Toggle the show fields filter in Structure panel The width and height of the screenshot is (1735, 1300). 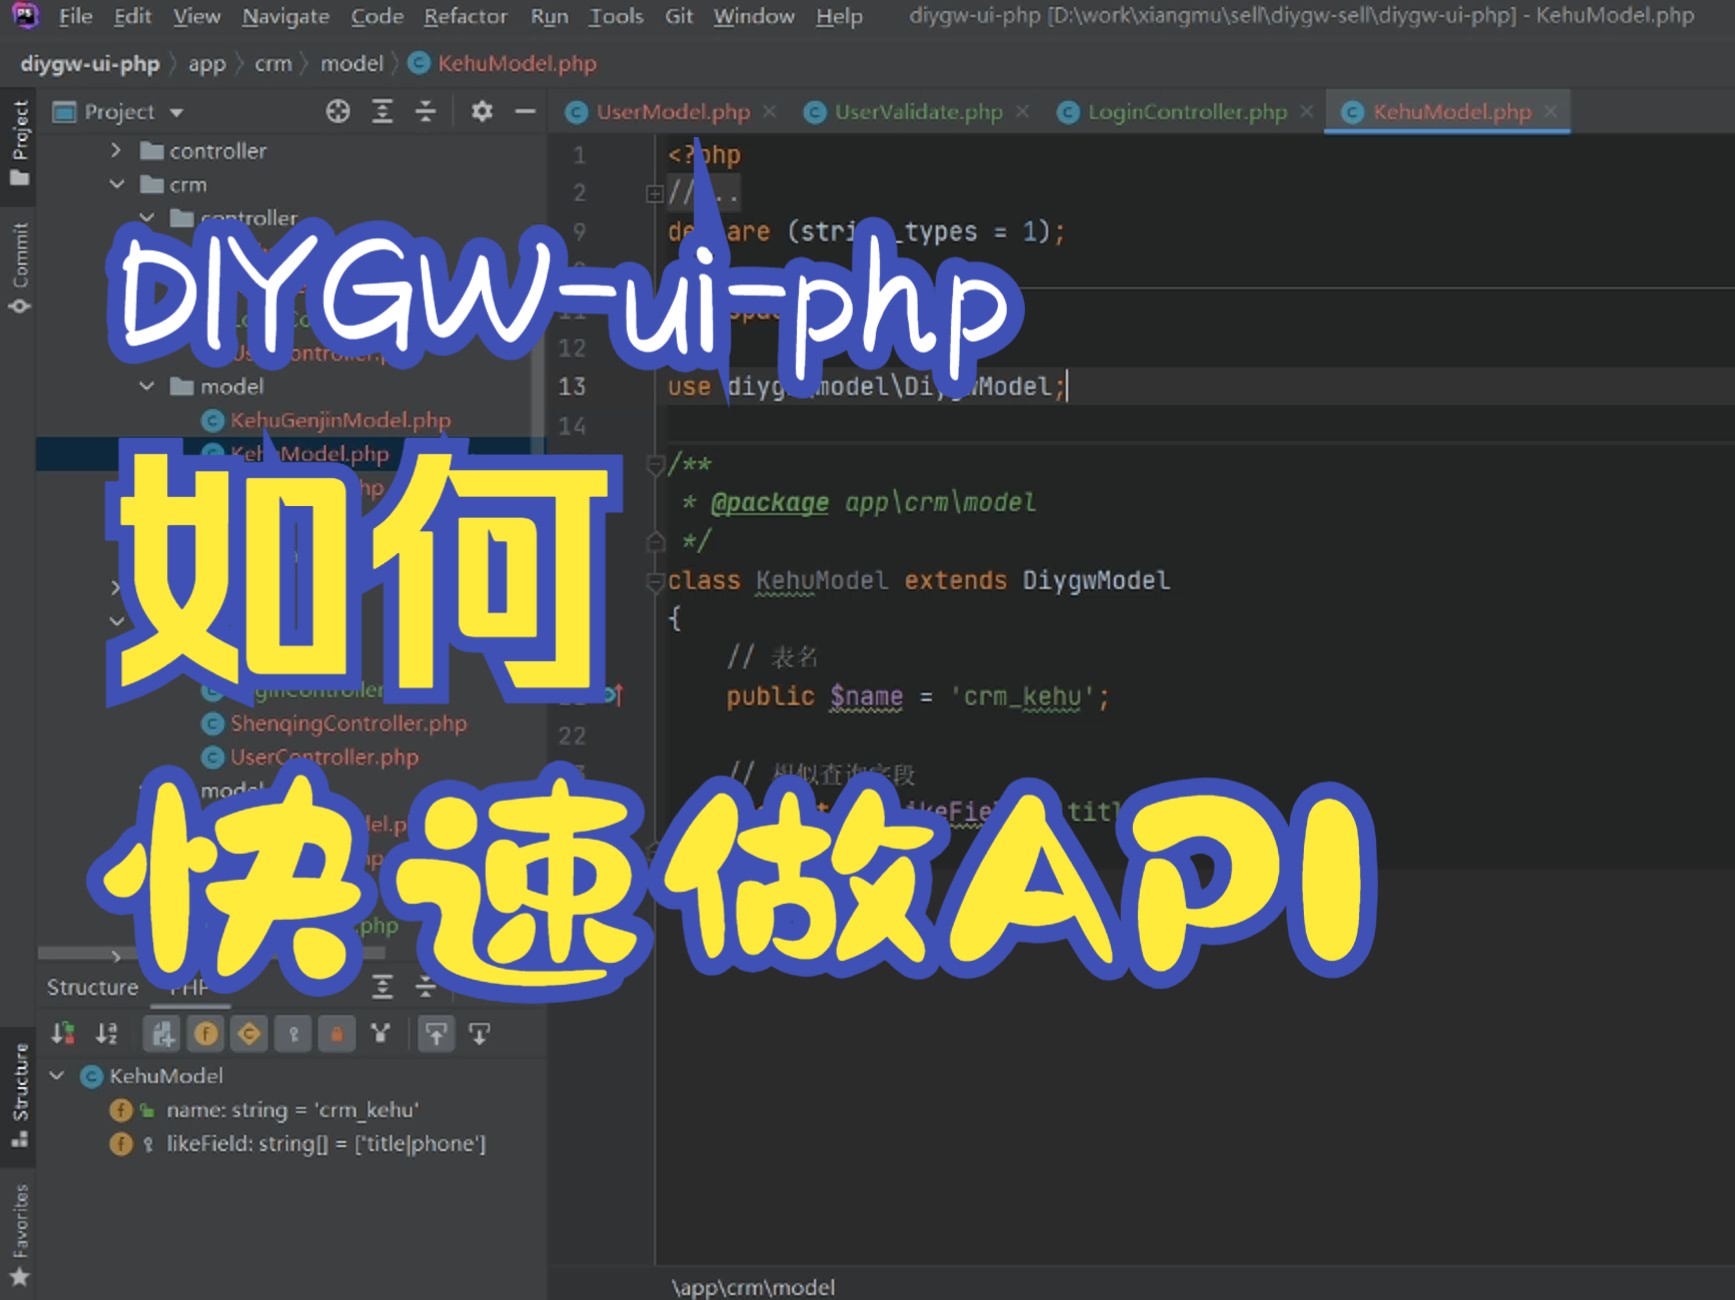point(205,1033)
